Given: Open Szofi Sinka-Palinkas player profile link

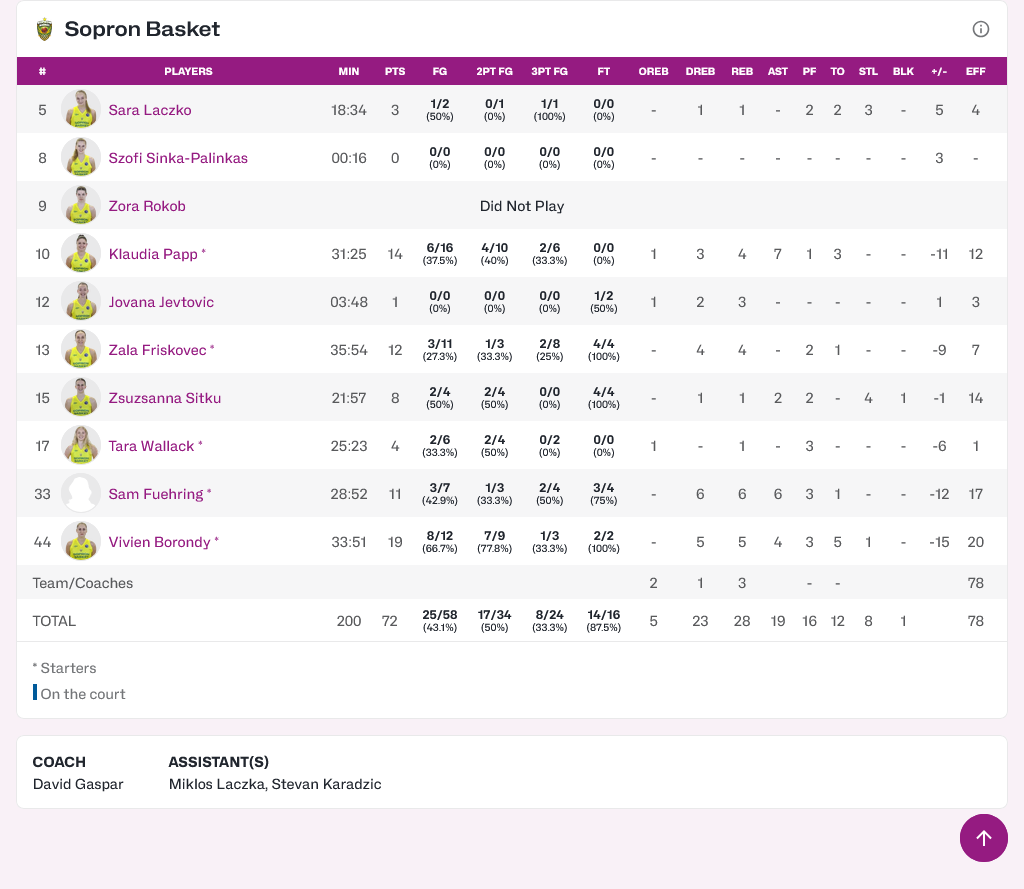Looking at the screenshot, I should [178, 158].
